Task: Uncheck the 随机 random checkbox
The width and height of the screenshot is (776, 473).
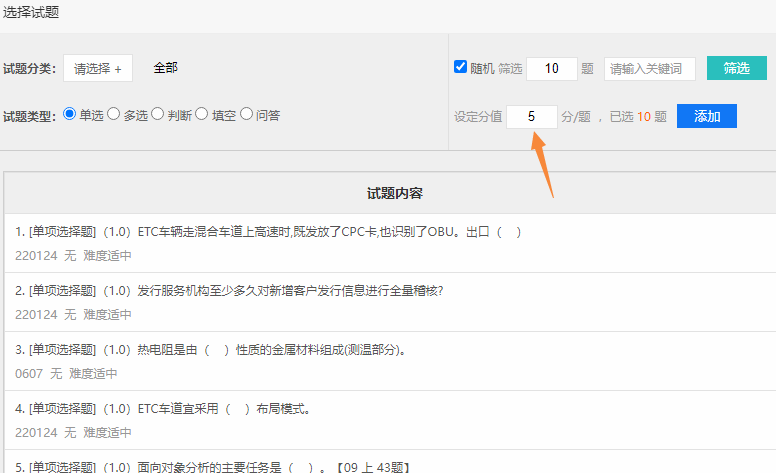Action: pos(460,67)
